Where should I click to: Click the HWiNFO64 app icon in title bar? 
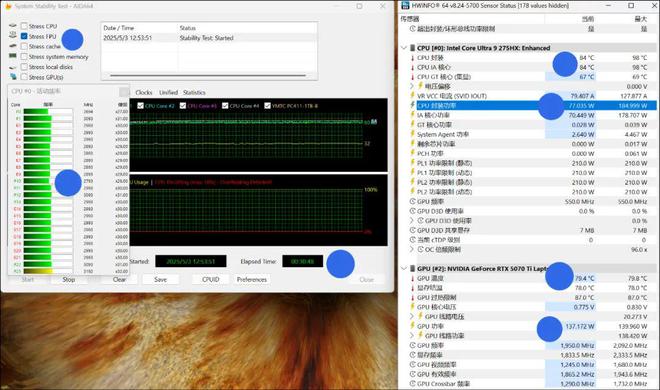[405, 5]
